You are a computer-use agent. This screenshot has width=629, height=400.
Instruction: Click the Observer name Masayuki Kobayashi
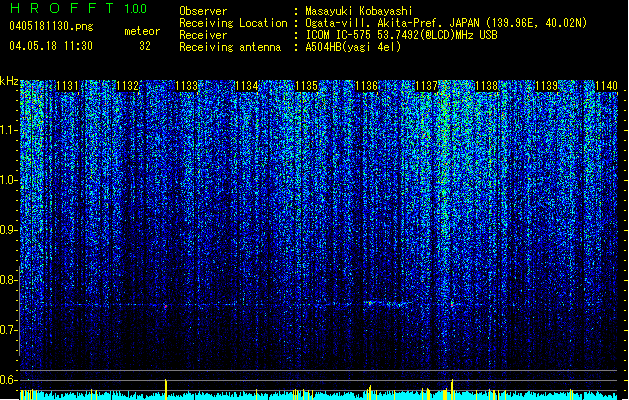359,11
